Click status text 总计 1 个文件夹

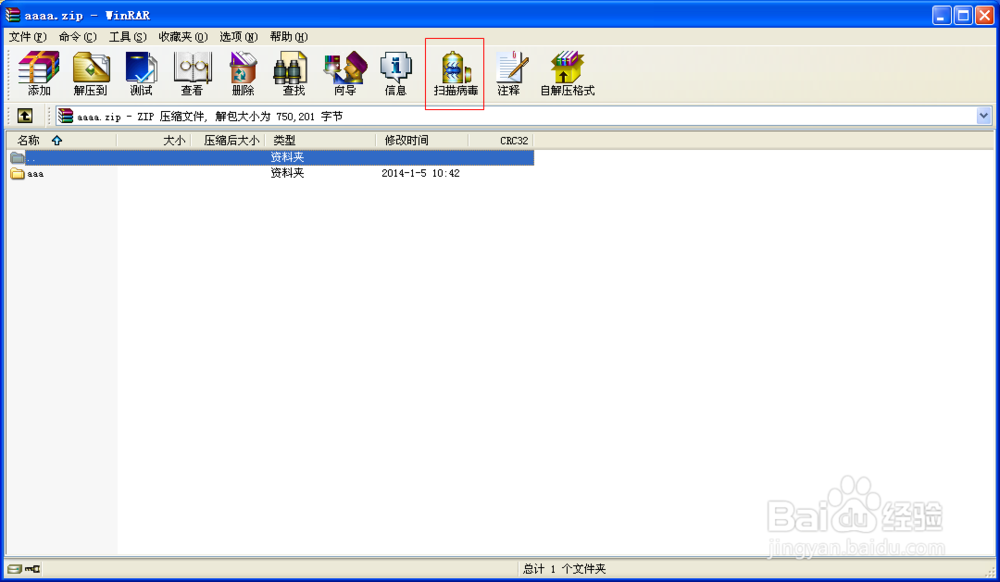(564, 569)
